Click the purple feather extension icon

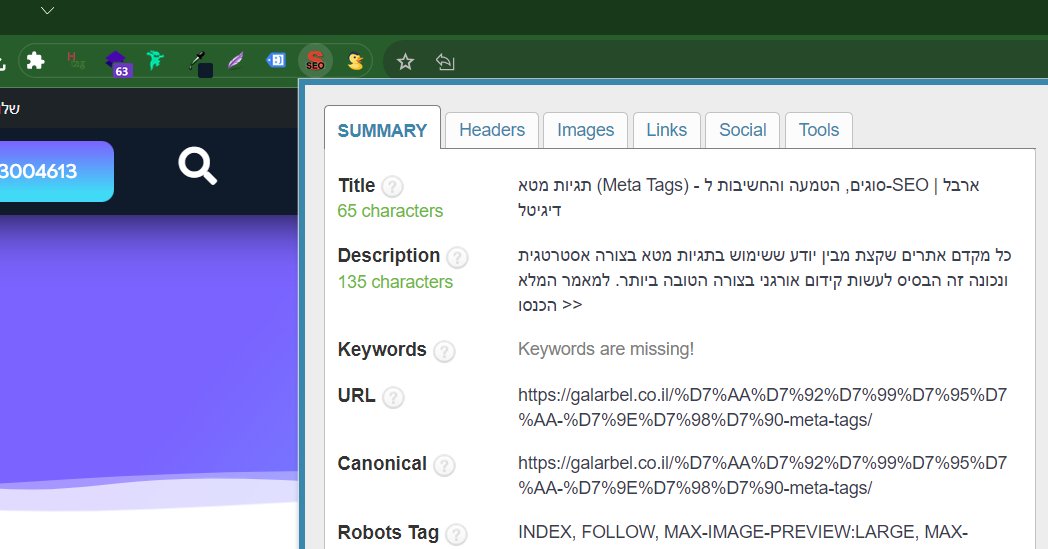point(235,62)
